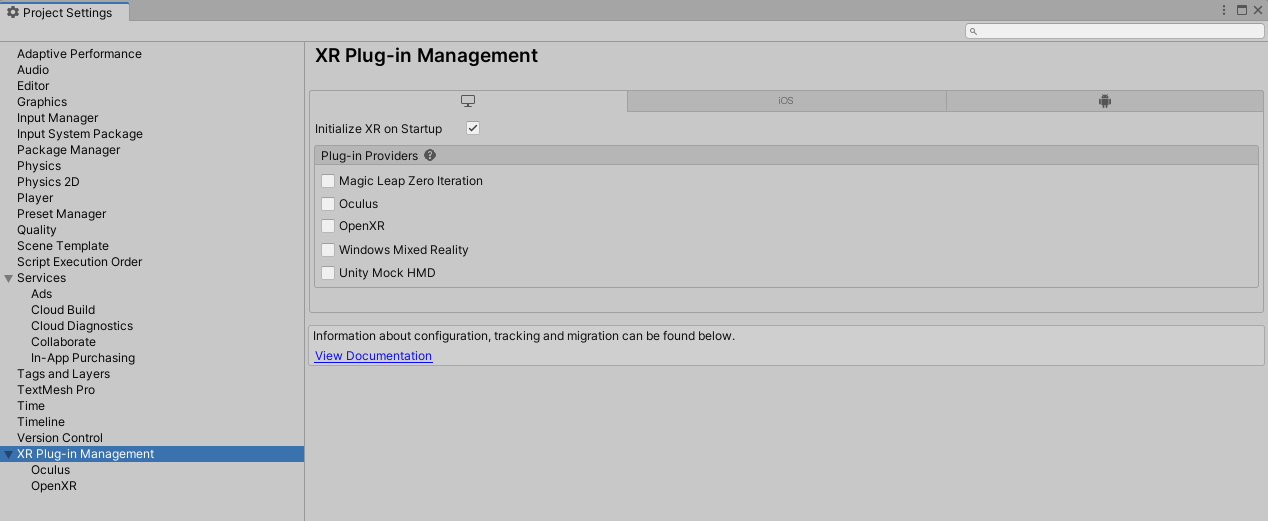Select XR Plug-in Management row in sidebar
The width and height of the screenshot is (1268, 521).
[152, 454]
